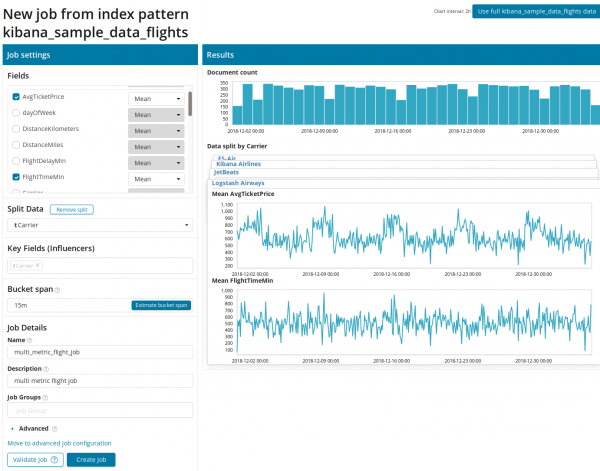Click the Create job button

click(x=92, y=460)
